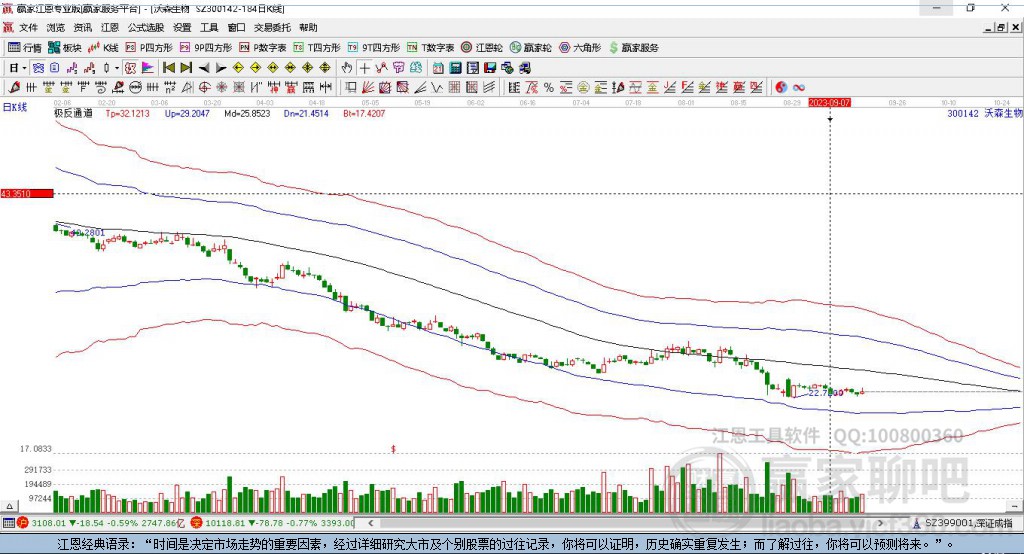Screen dimensions: 1024x554
Task: Open the 行情 market quotes view
Action: click(x=25, y=48)
